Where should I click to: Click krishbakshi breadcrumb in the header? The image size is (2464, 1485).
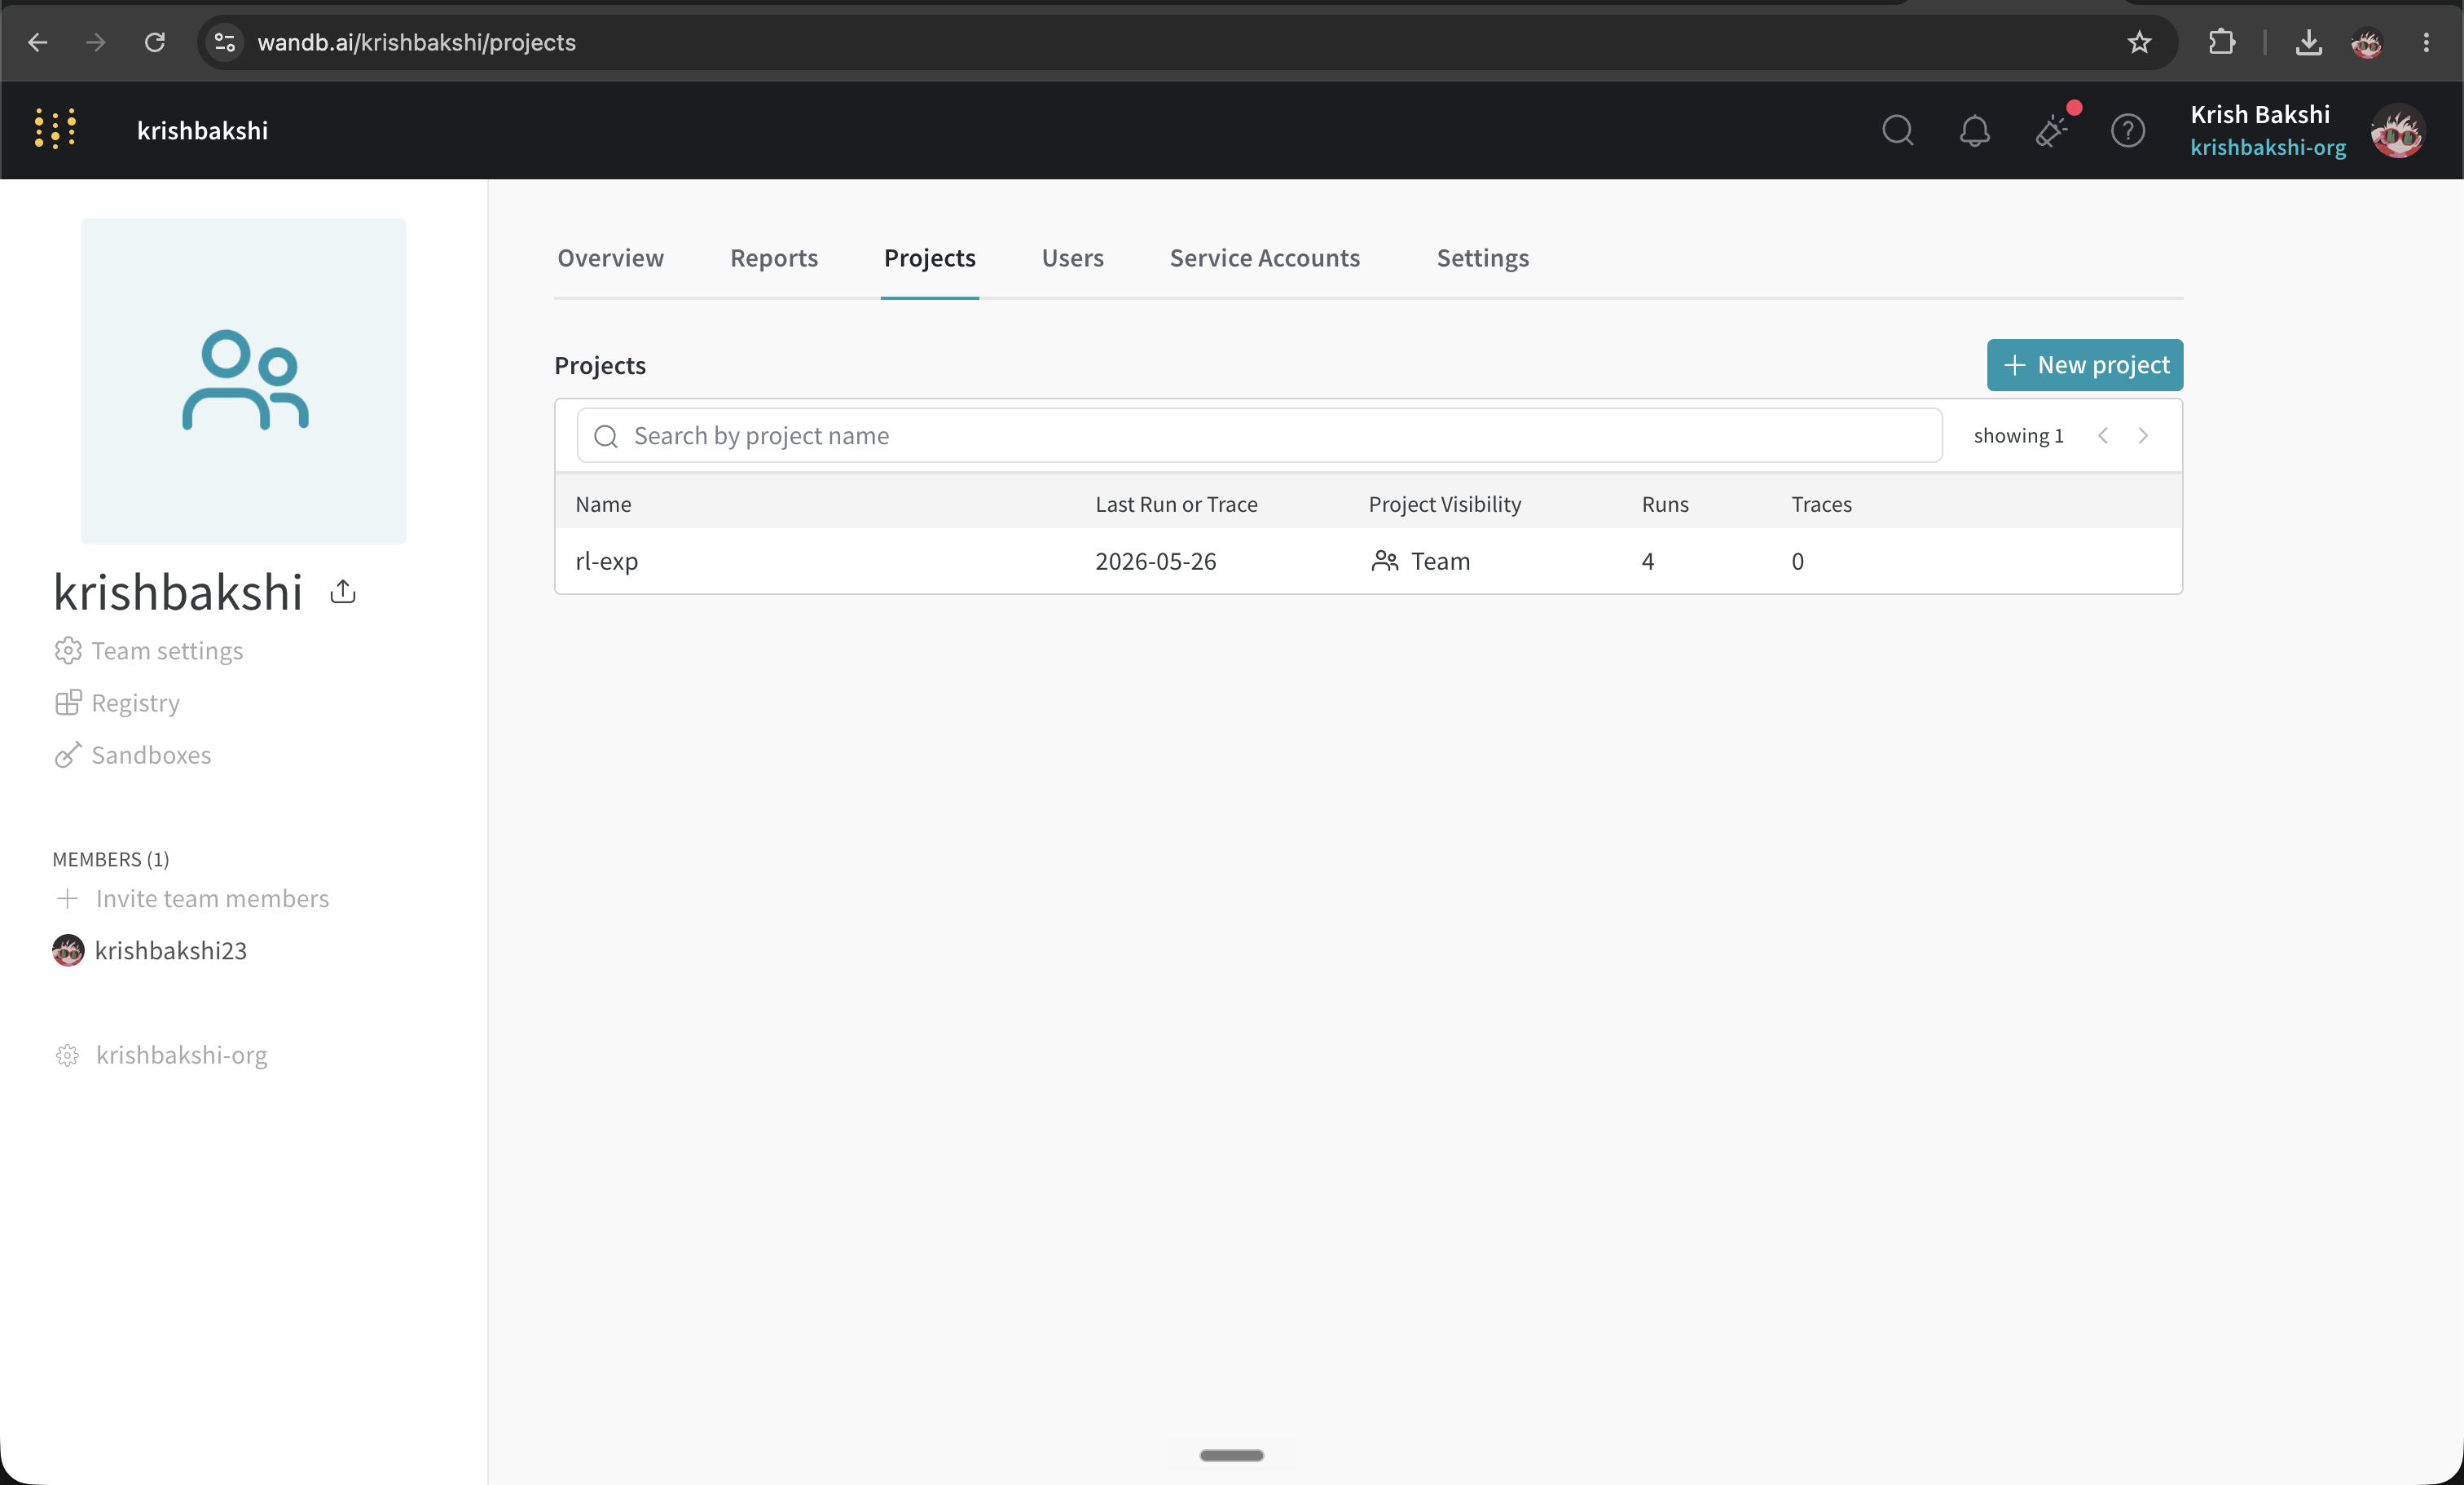[x=203, y=130]
